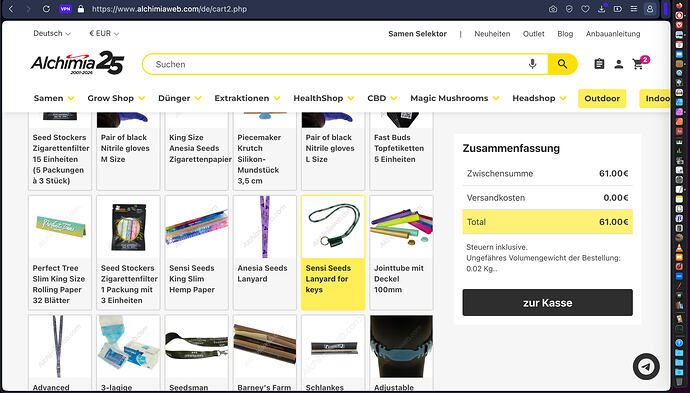Proceed with the zur Kasse button

point(547,302)
